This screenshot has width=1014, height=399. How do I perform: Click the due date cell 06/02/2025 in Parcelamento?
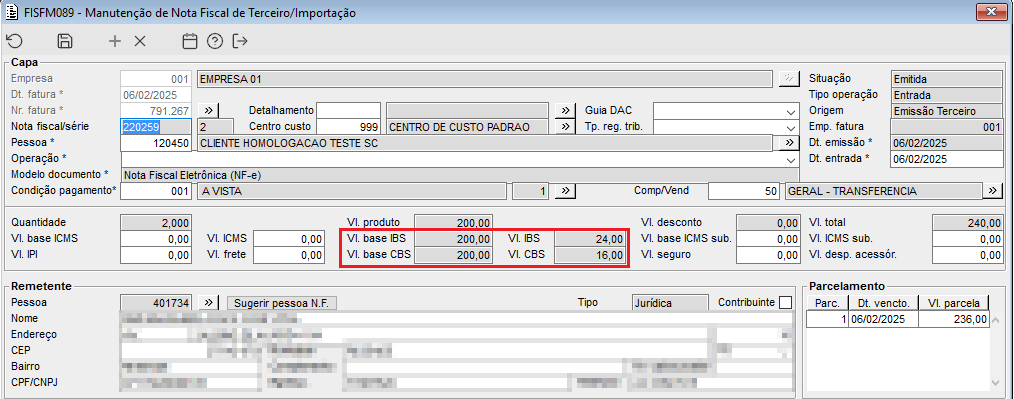click(x=883, y=319)
